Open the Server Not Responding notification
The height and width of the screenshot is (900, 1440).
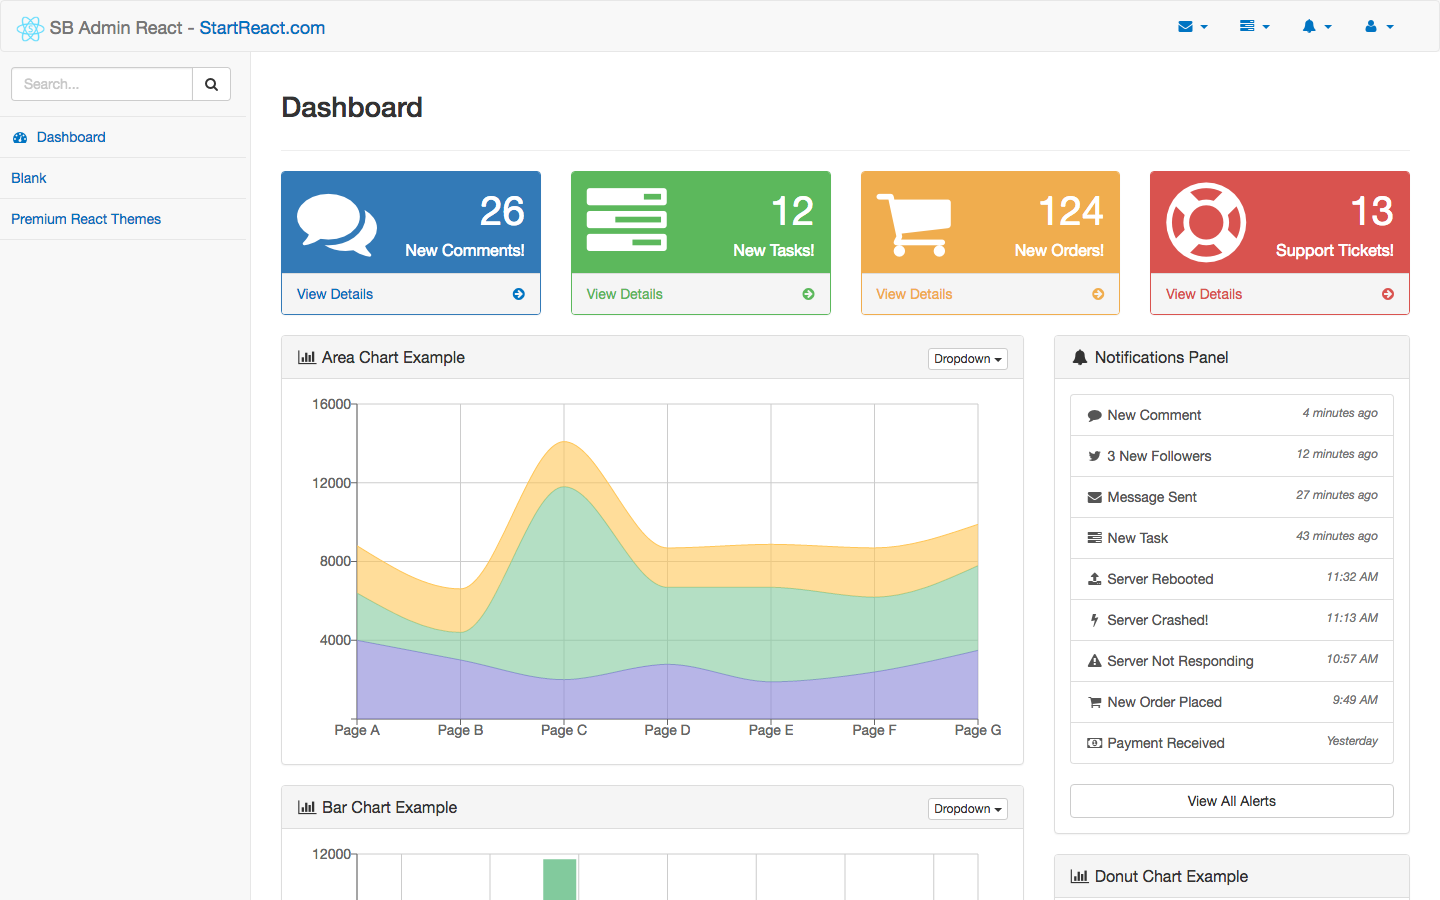(1232, 661)
